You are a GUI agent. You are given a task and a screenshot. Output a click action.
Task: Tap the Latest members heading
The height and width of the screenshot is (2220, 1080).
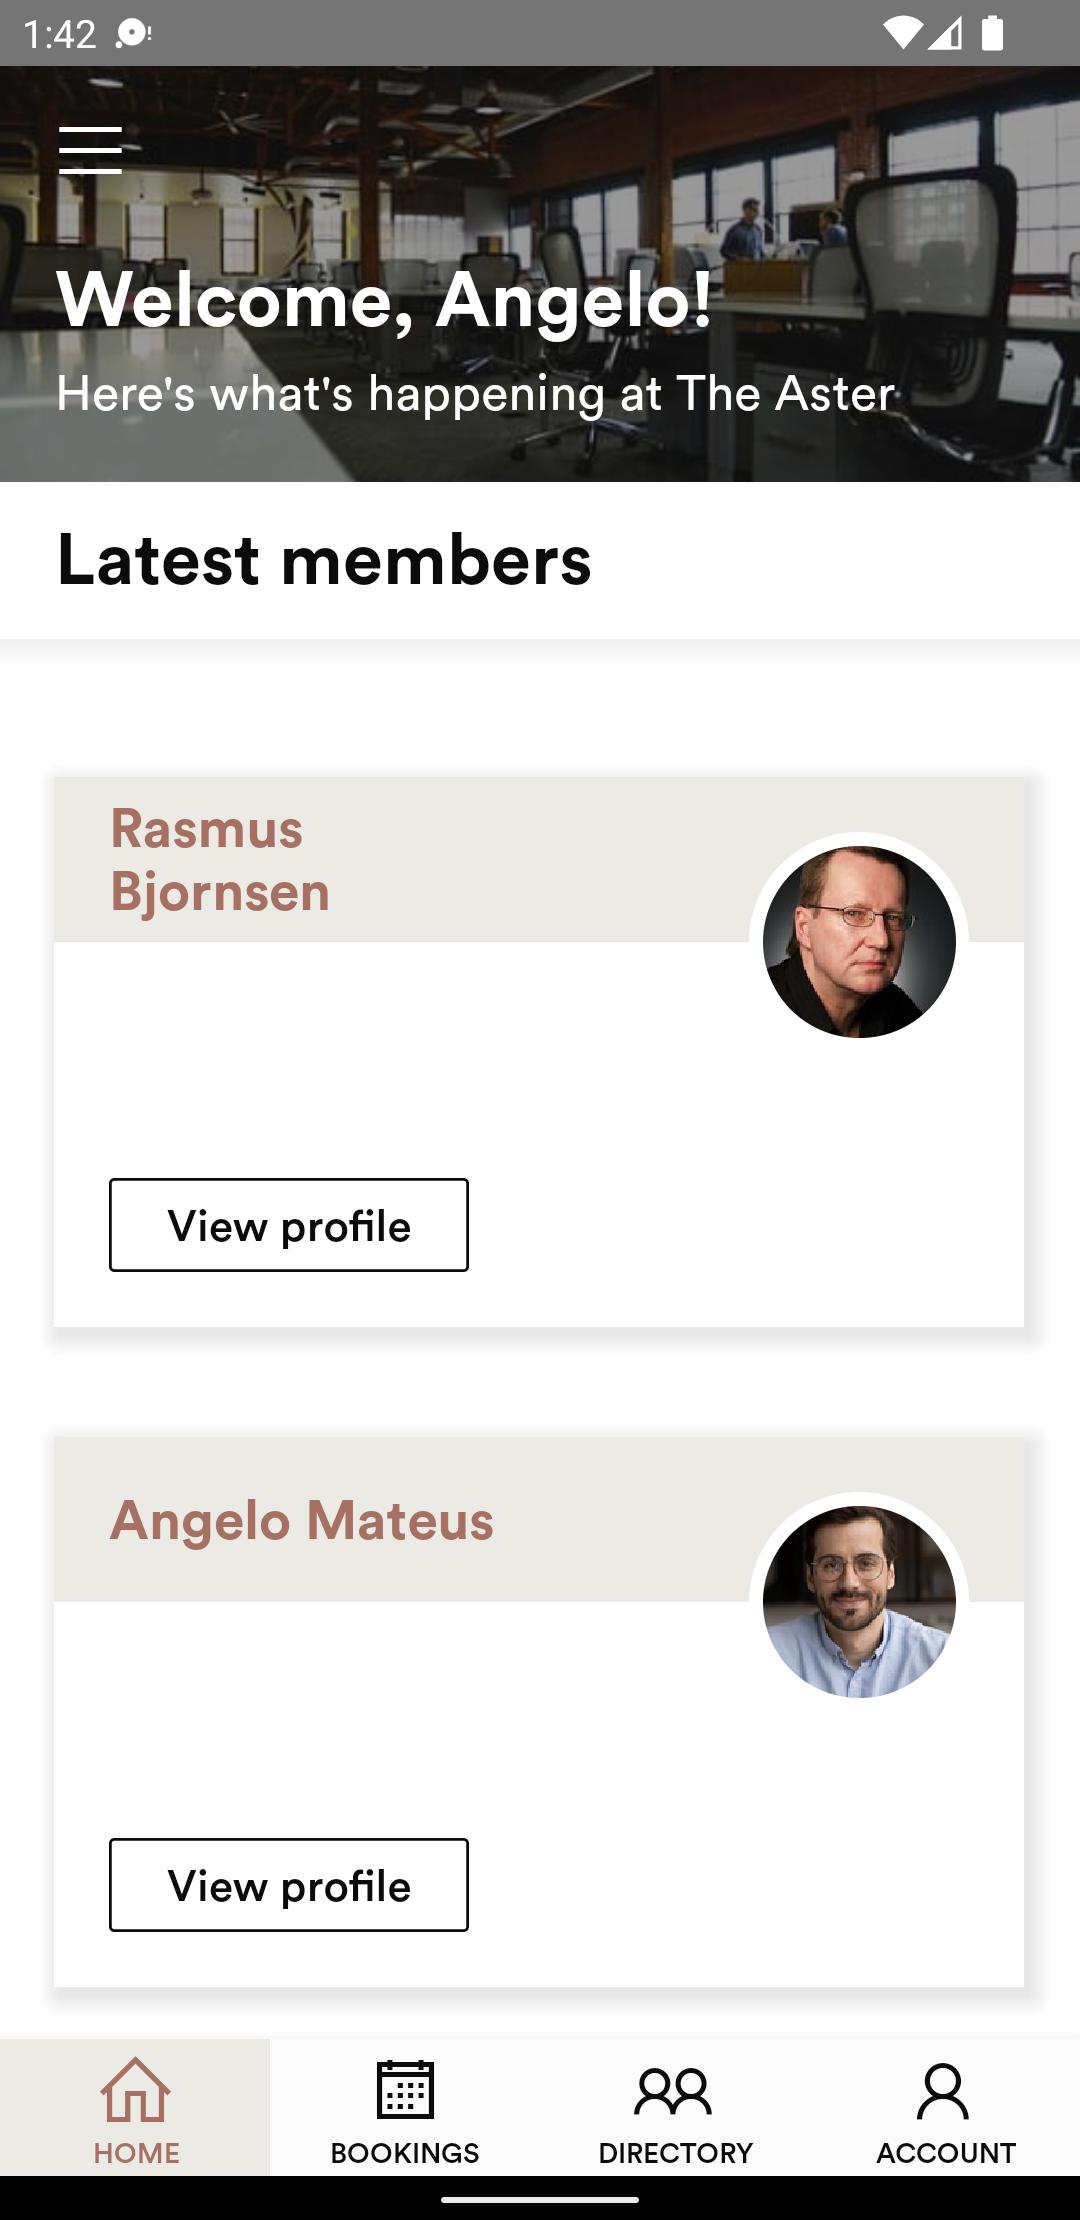pos(324,560)
